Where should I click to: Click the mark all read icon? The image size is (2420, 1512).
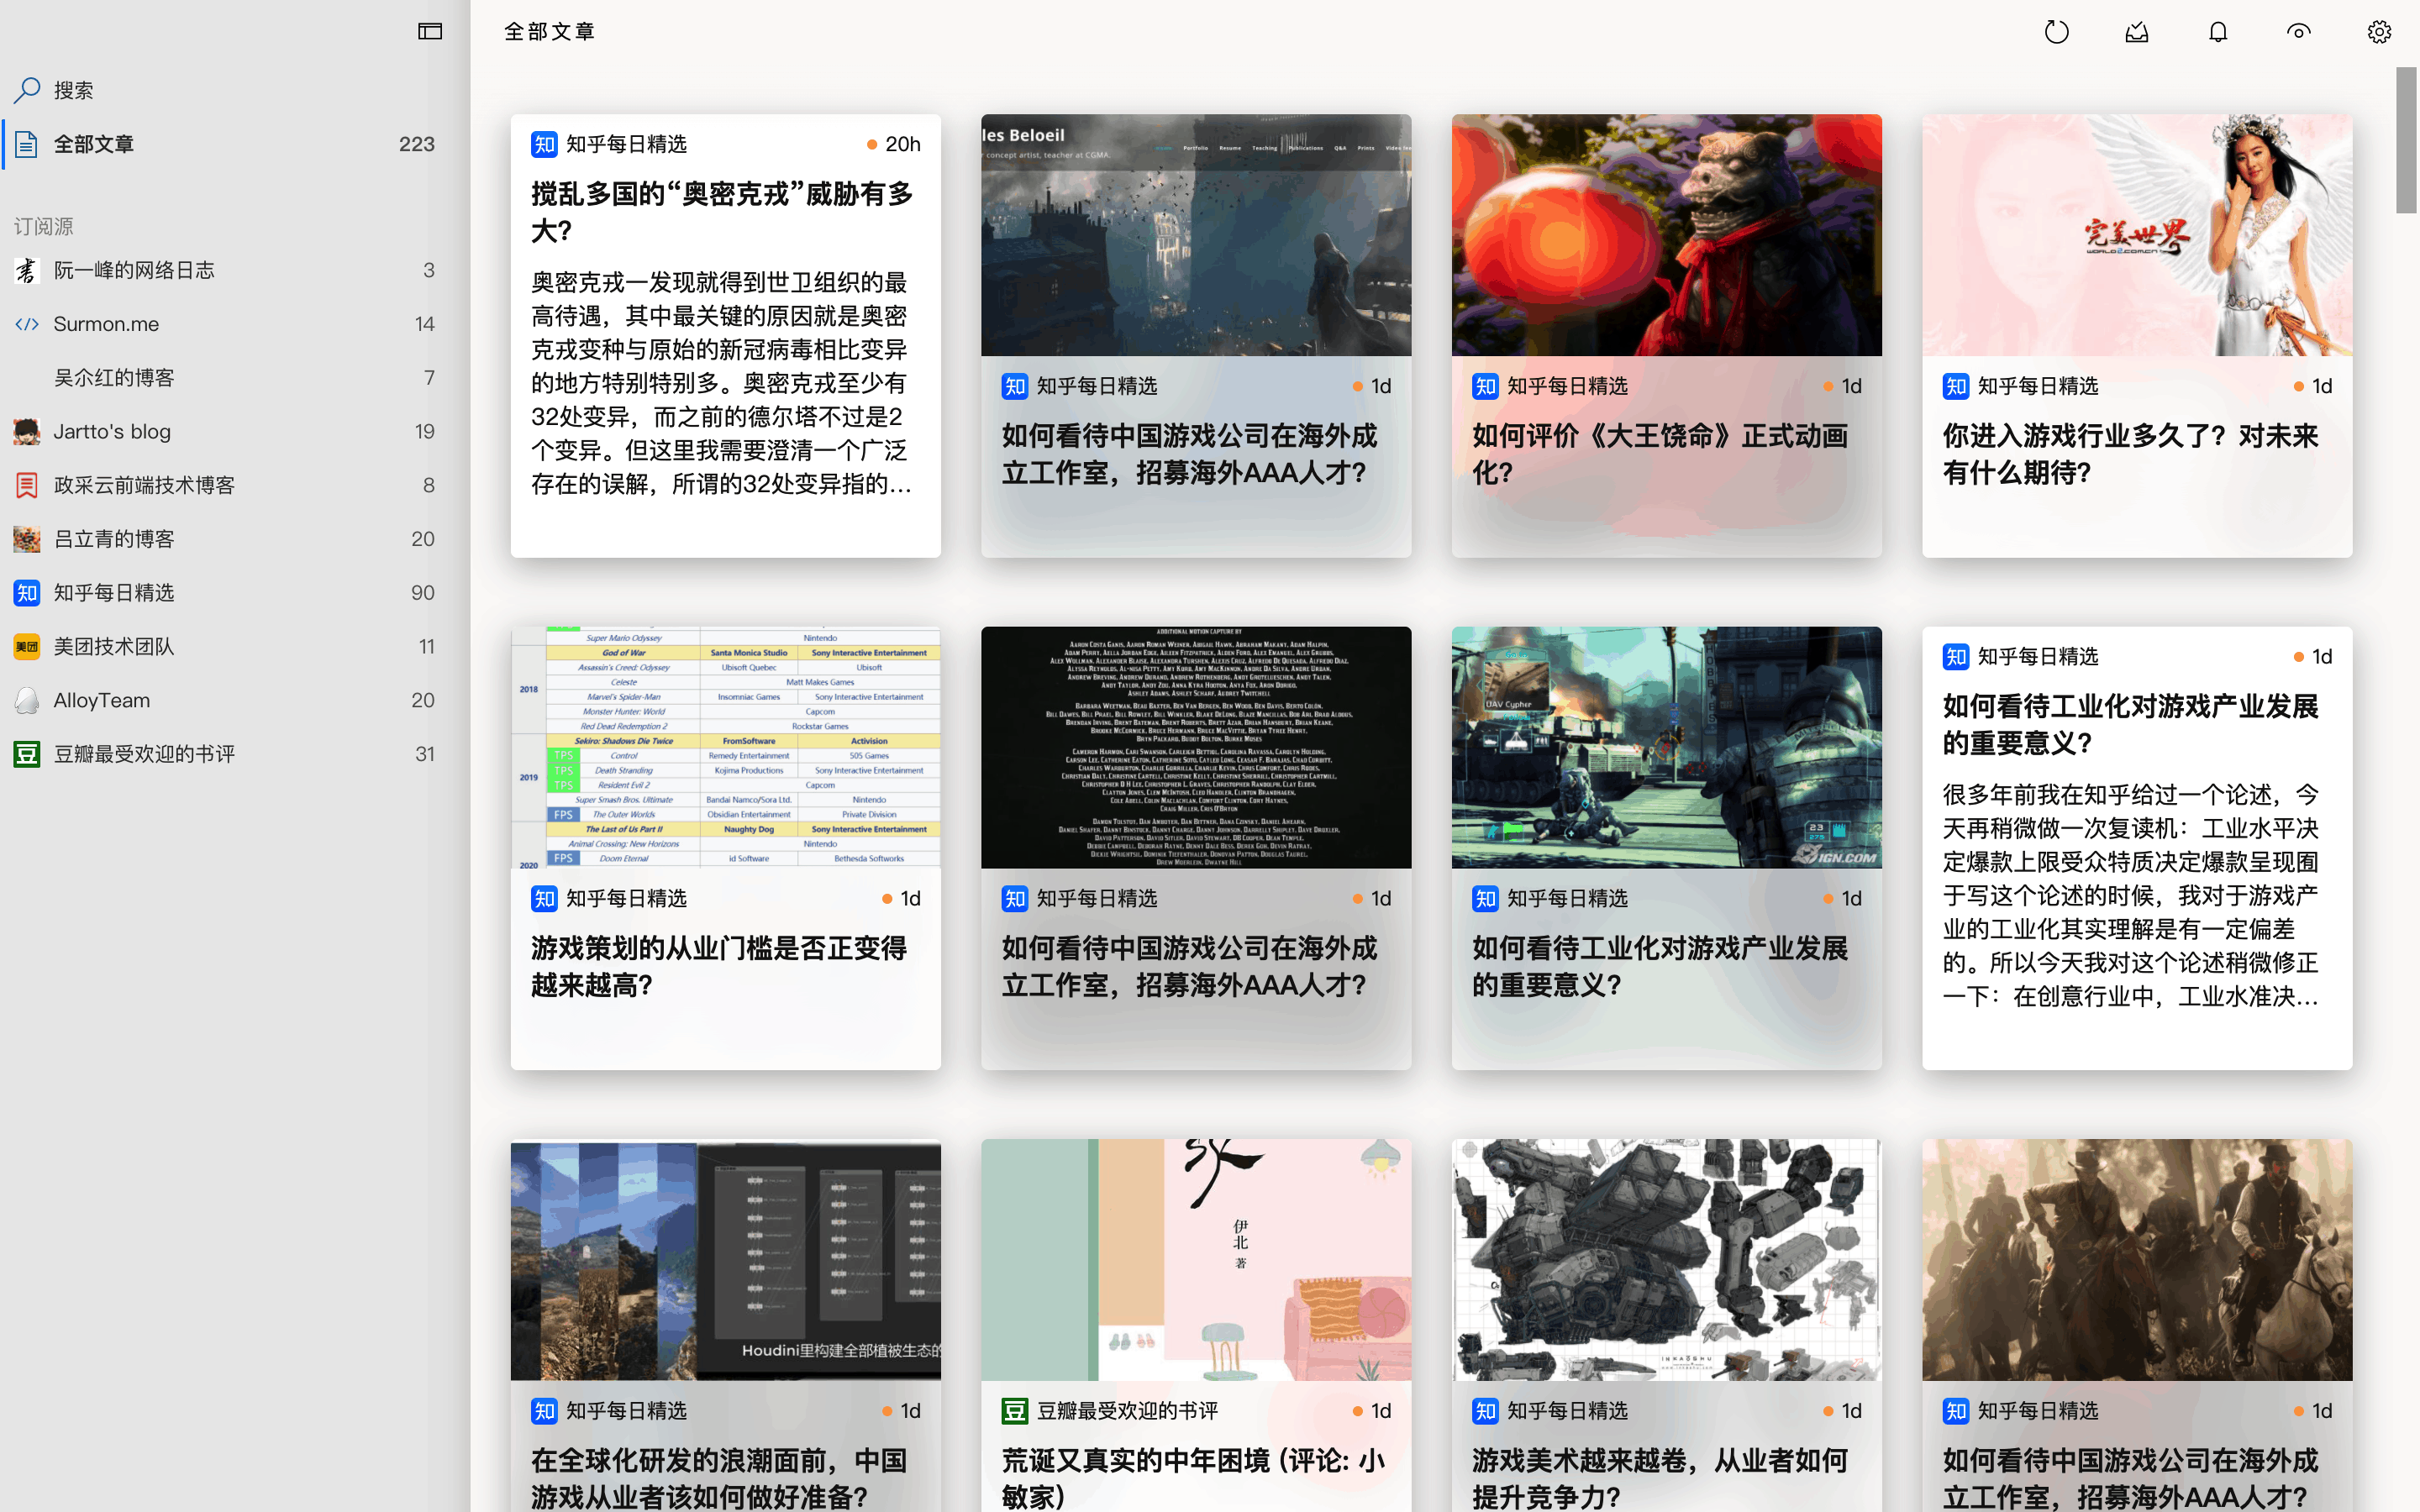2137,32
